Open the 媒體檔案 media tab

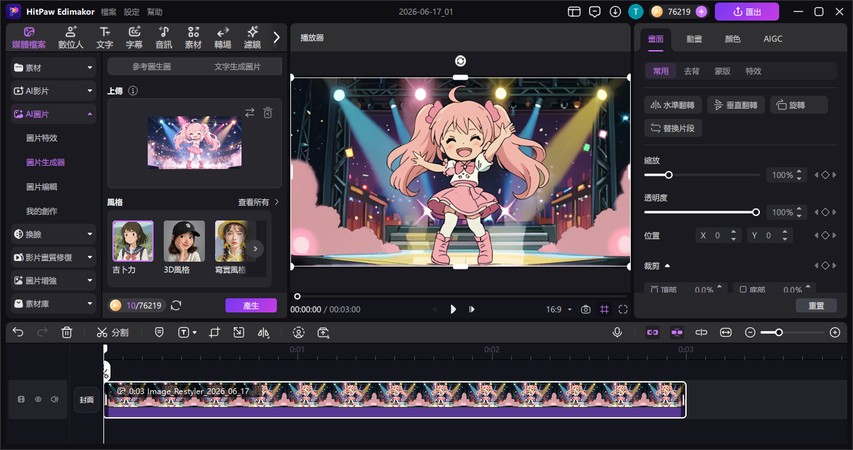(29, 38)
